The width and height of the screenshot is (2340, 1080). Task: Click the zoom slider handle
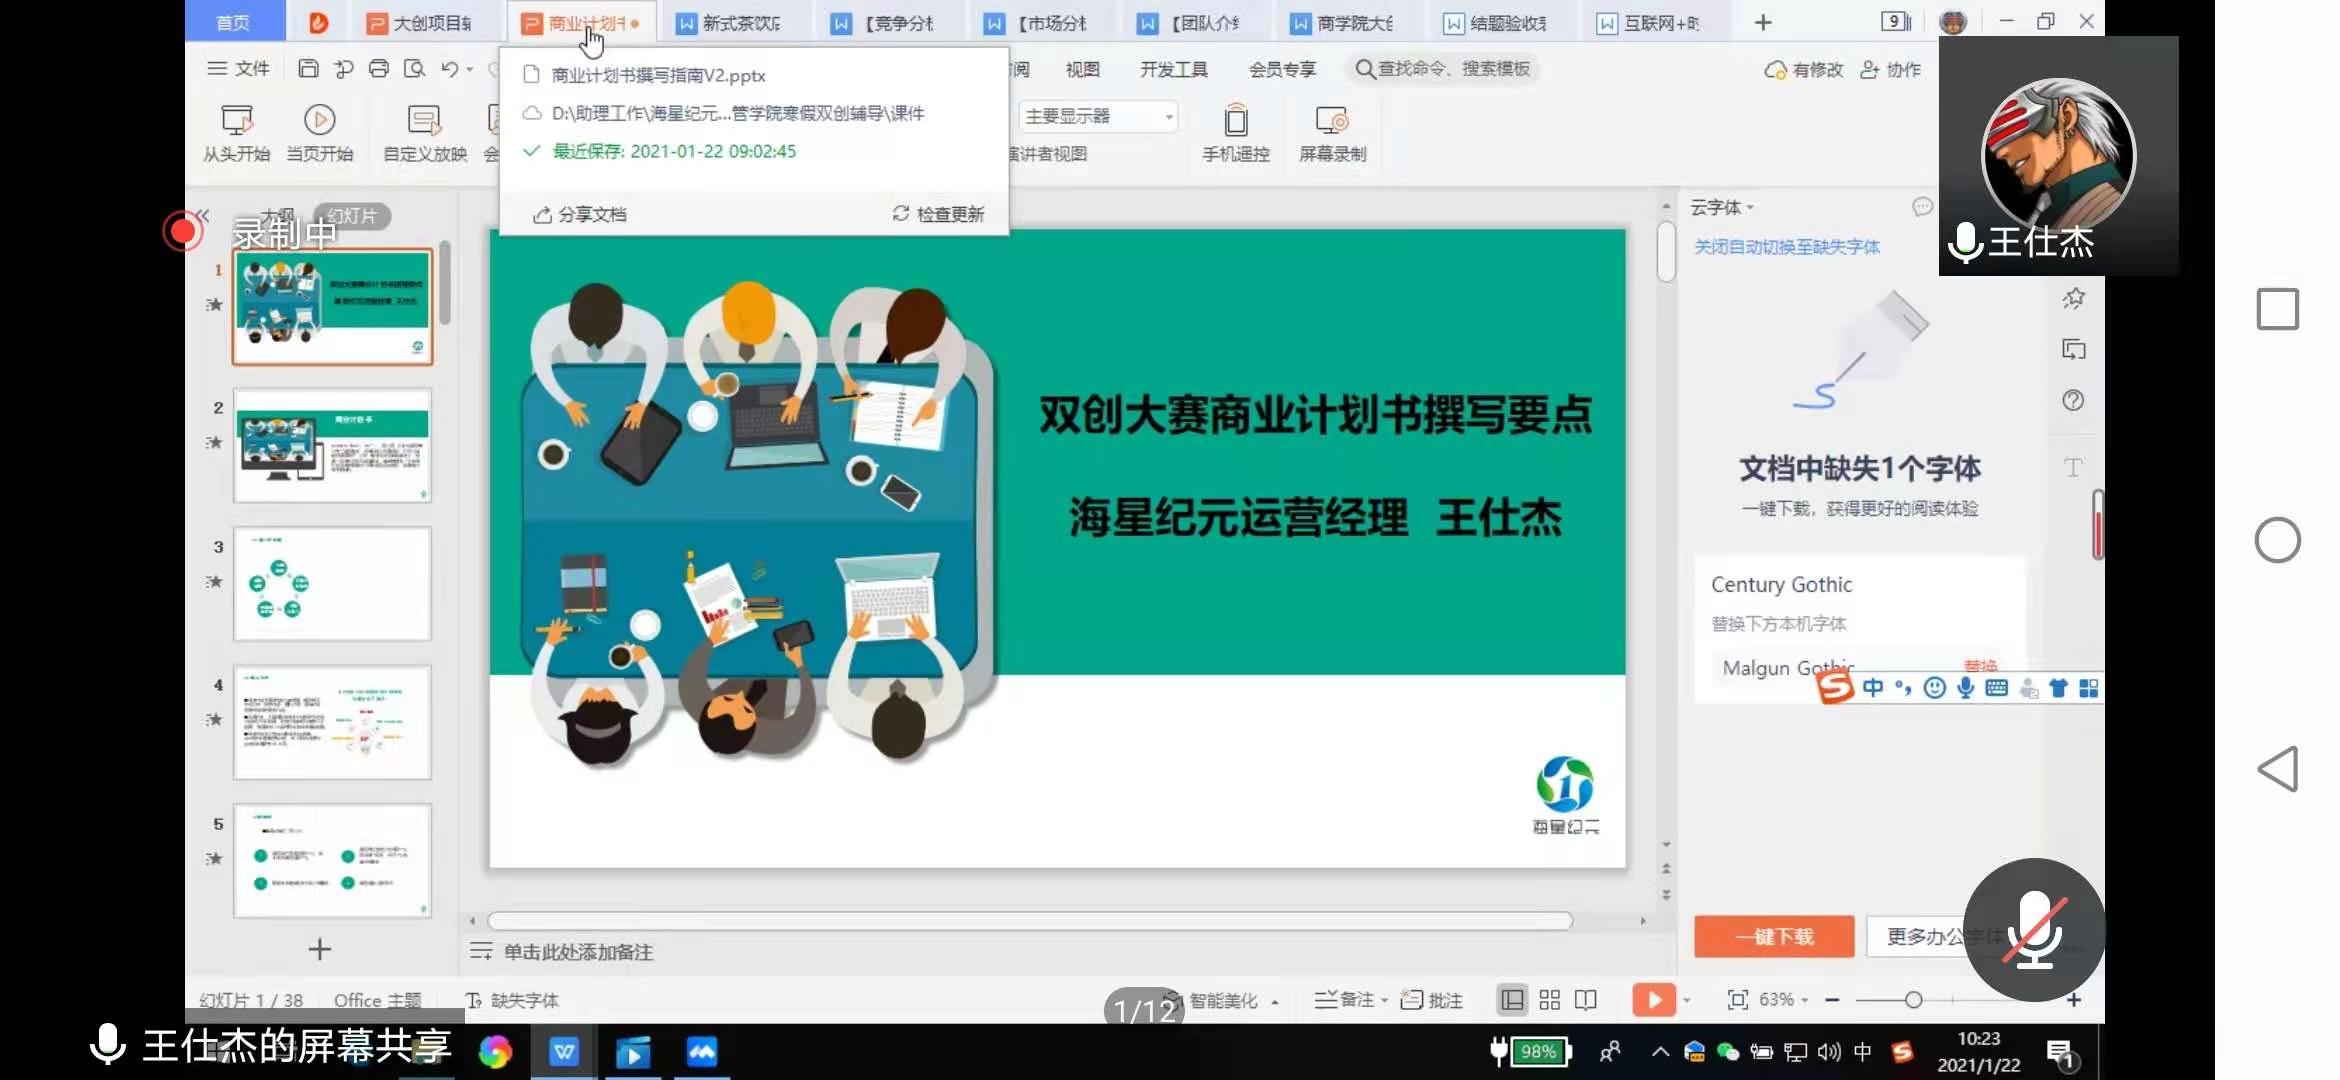click(x=1913, y=999)
